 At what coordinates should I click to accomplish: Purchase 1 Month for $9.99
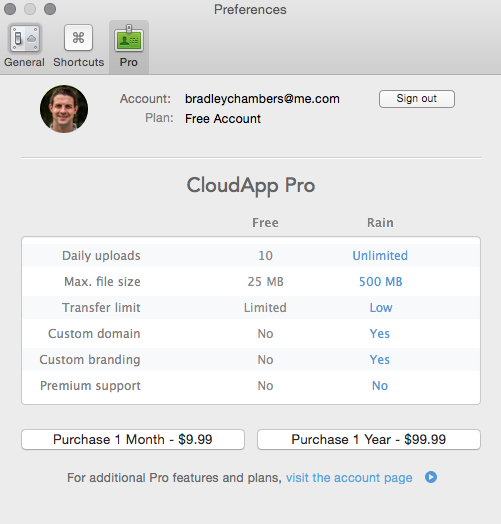tap(133, 439)
